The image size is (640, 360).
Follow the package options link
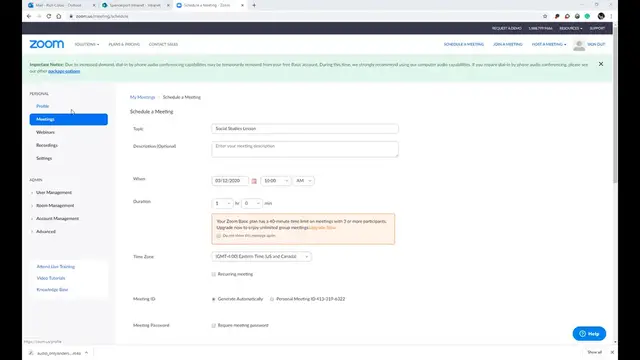coord(64,71)
